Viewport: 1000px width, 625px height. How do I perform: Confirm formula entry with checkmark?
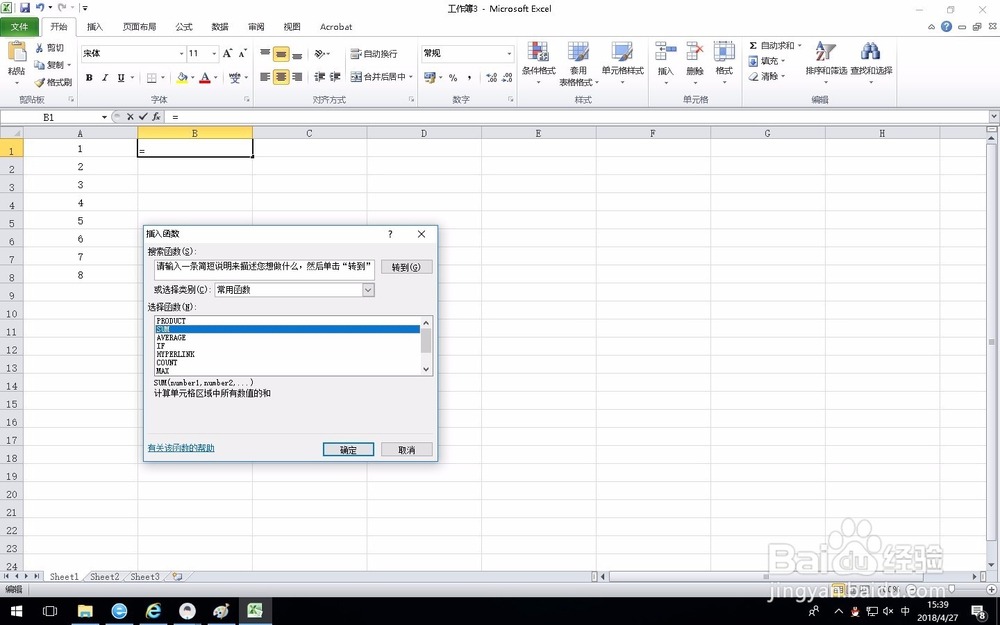(x=143, y=117)
